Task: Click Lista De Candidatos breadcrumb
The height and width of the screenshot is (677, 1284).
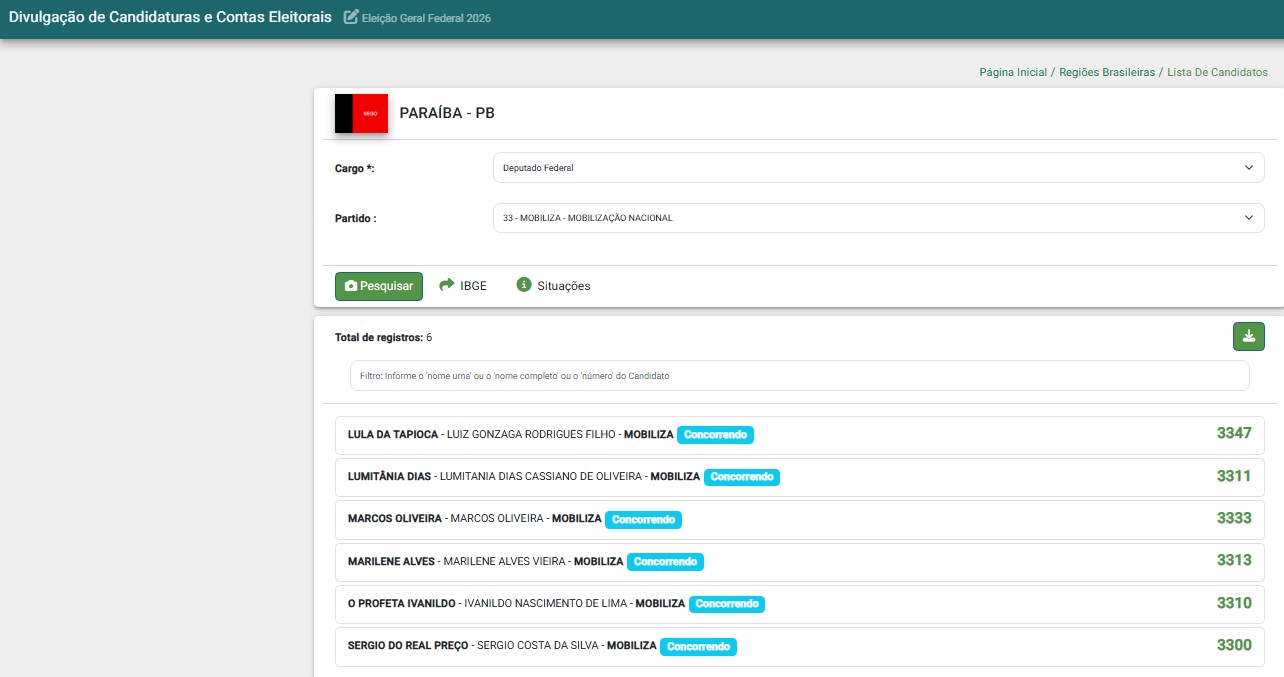Action: coord(1217,73)
